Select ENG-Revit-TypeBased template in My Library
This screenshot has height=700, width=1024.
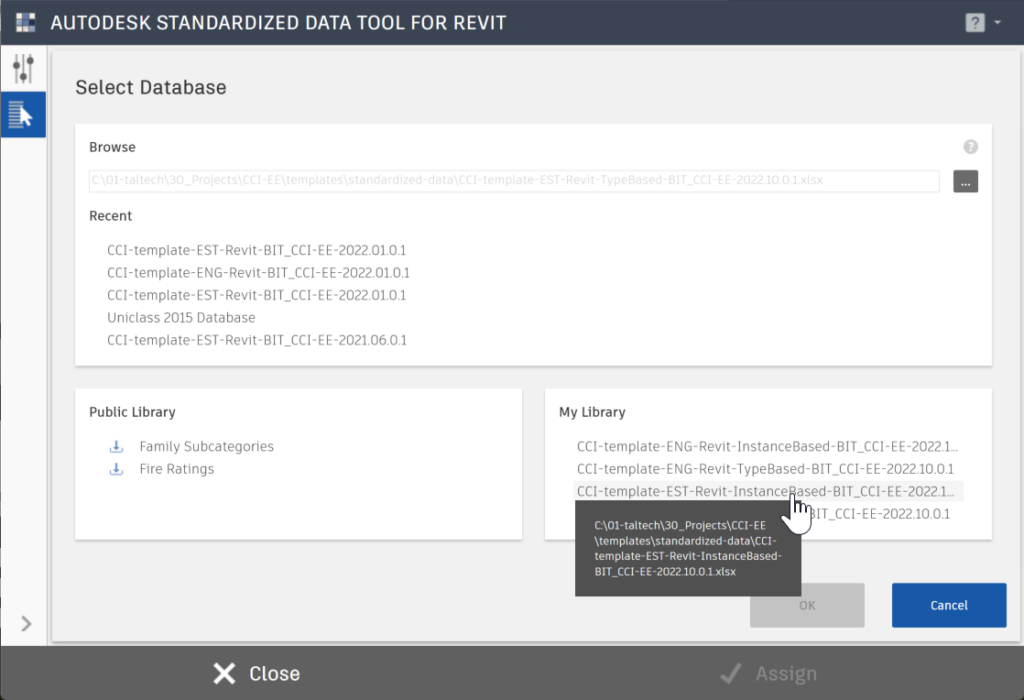765,469
